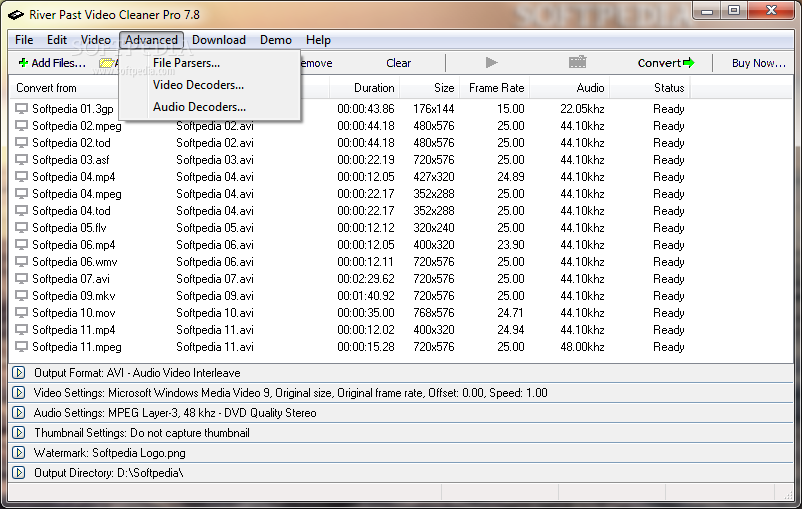Click the monitor icon for Softpedia 04.mp4

coord(21,177)
